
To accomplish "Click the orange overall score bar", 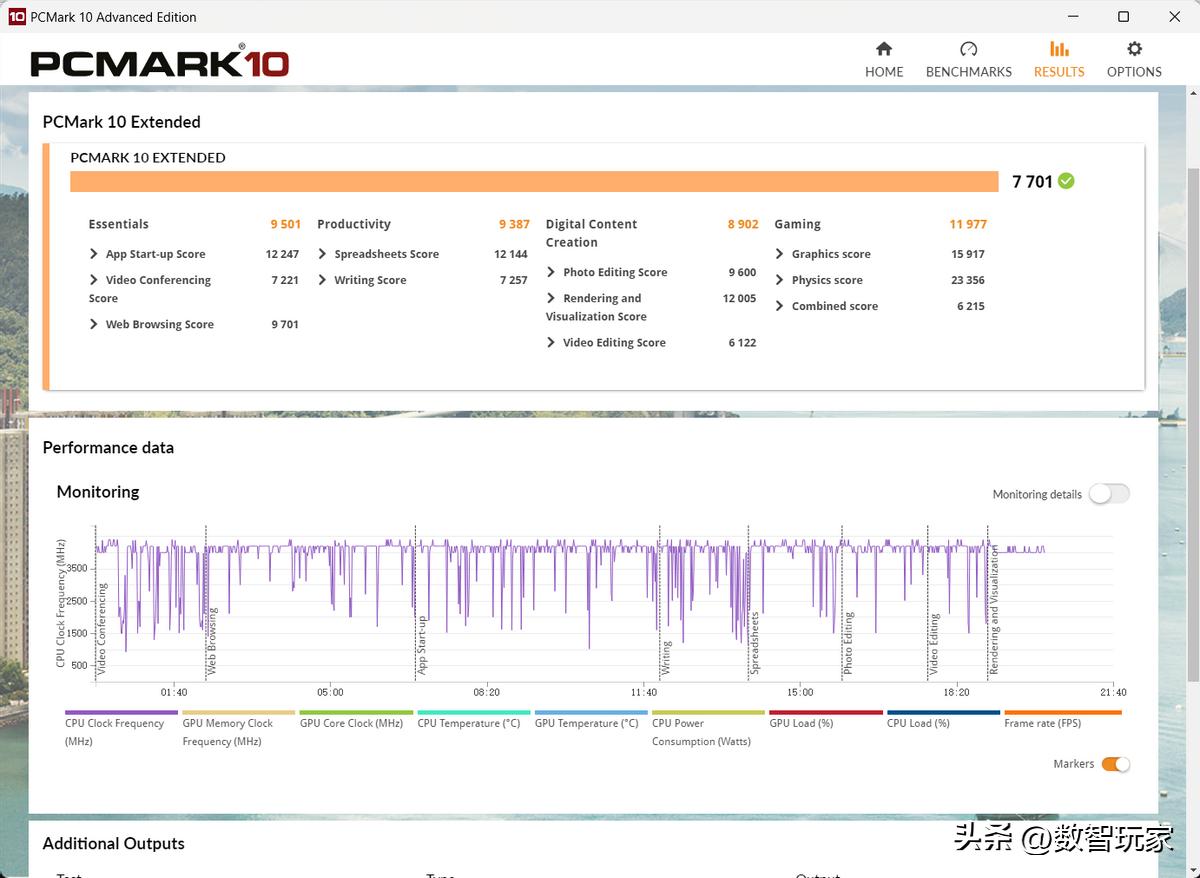I will click(x=534, y=181).
